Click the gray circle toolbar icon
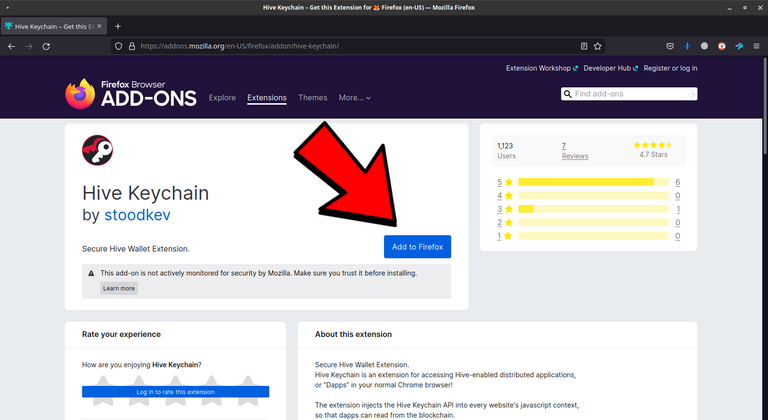Viewport: 768px width, 420px height. [x=704, y=46]
